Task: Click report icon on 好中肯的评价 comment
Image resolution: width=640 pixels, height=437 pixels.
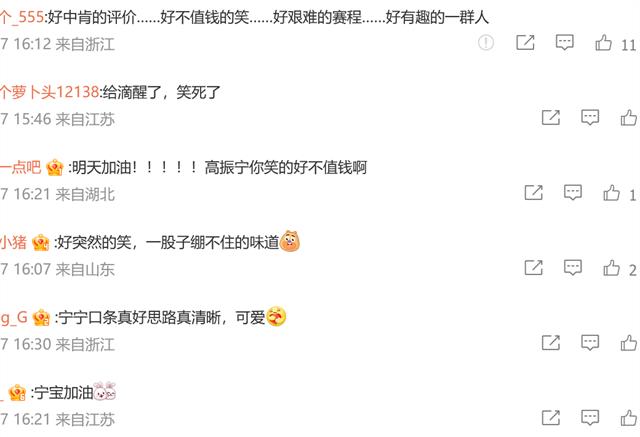Action: 486,42
